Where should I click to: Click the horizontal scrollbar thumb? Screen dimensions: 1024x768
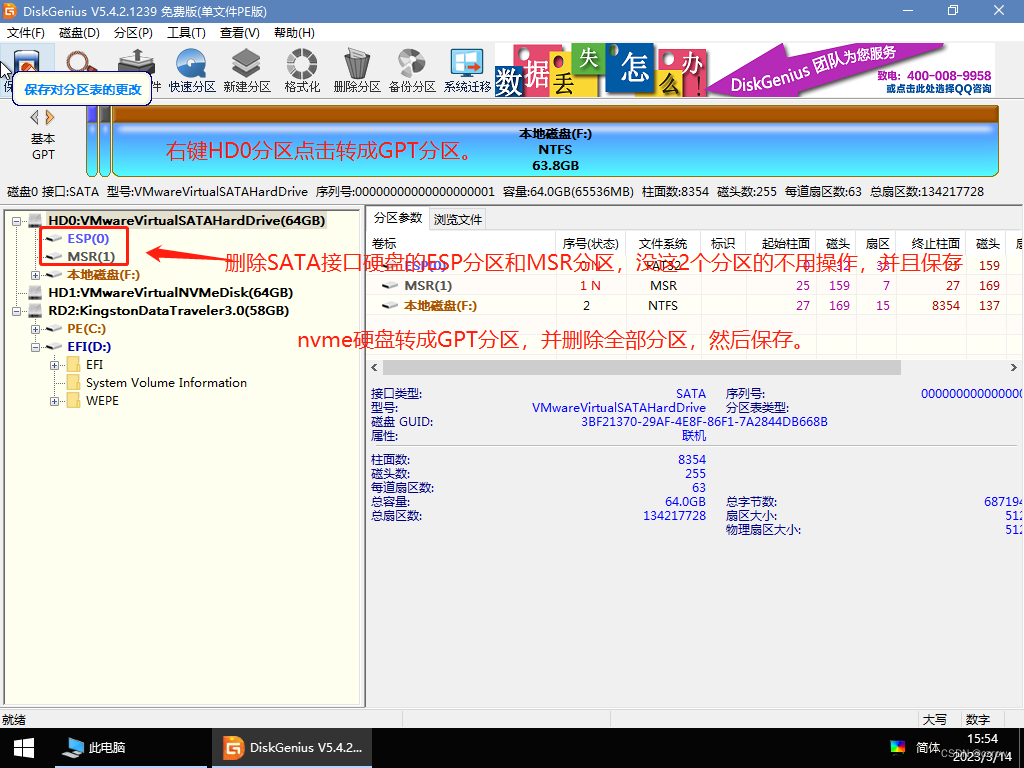coord(642,368)
